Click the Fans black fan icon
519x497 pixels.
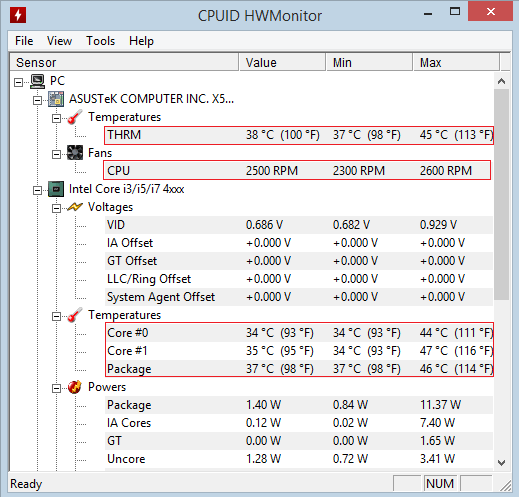75,153
